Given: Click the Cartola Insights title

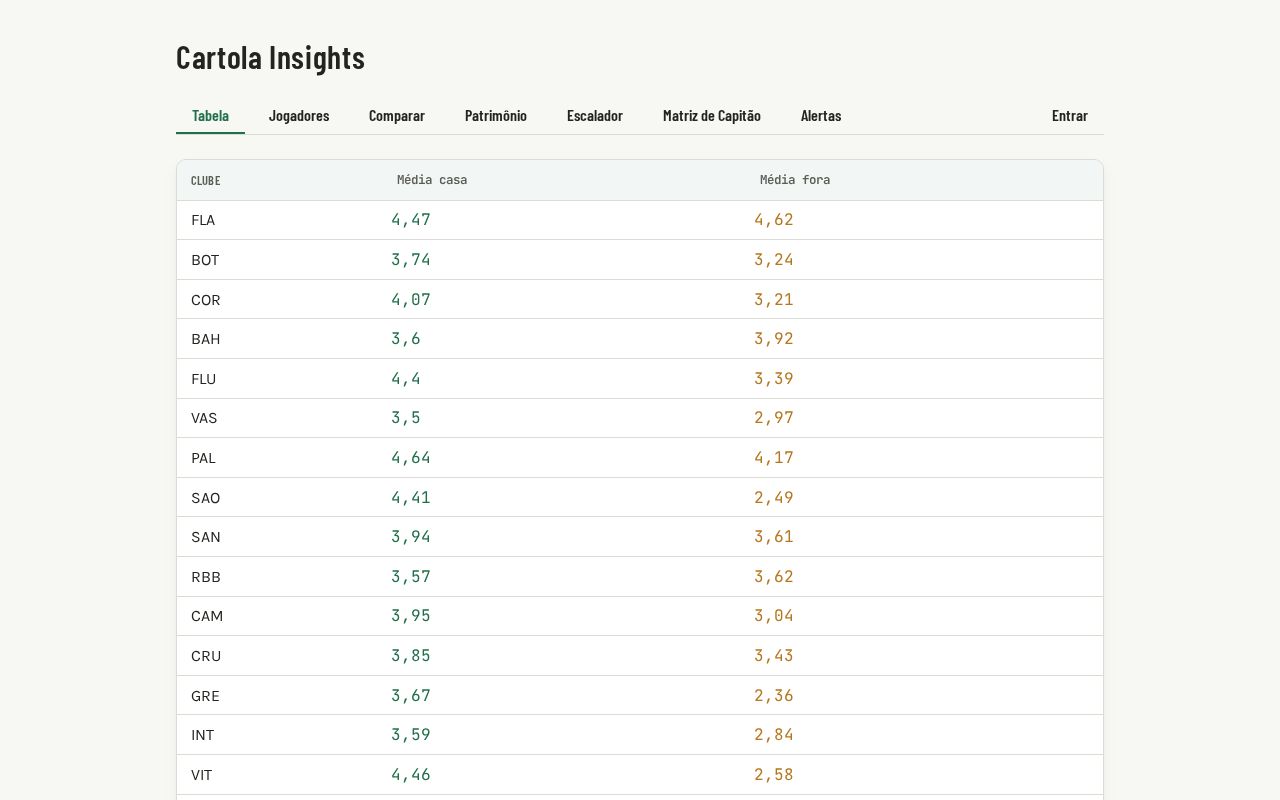Looking at the screenshot, I should click(x=270, y=58).
